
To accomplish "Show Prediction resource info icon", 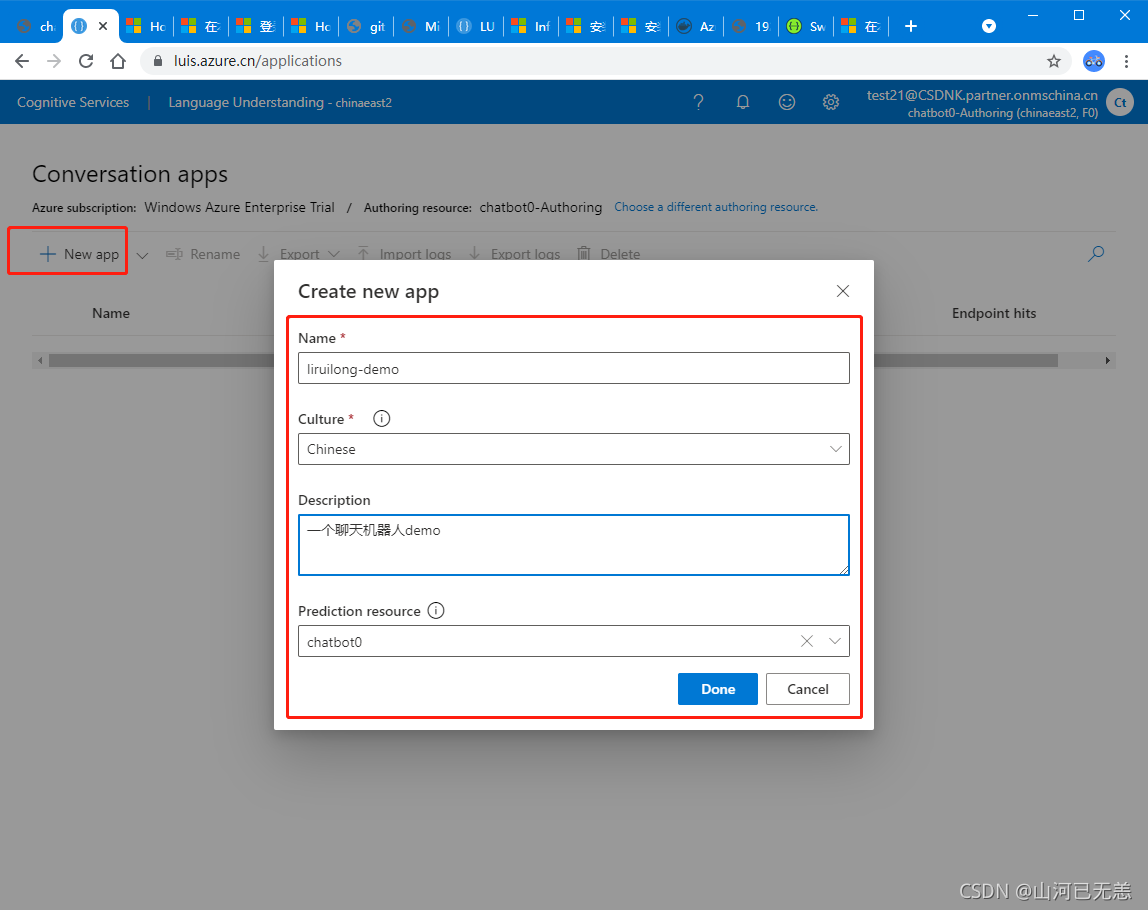I will pyautogui.click(x=436, y=611).
